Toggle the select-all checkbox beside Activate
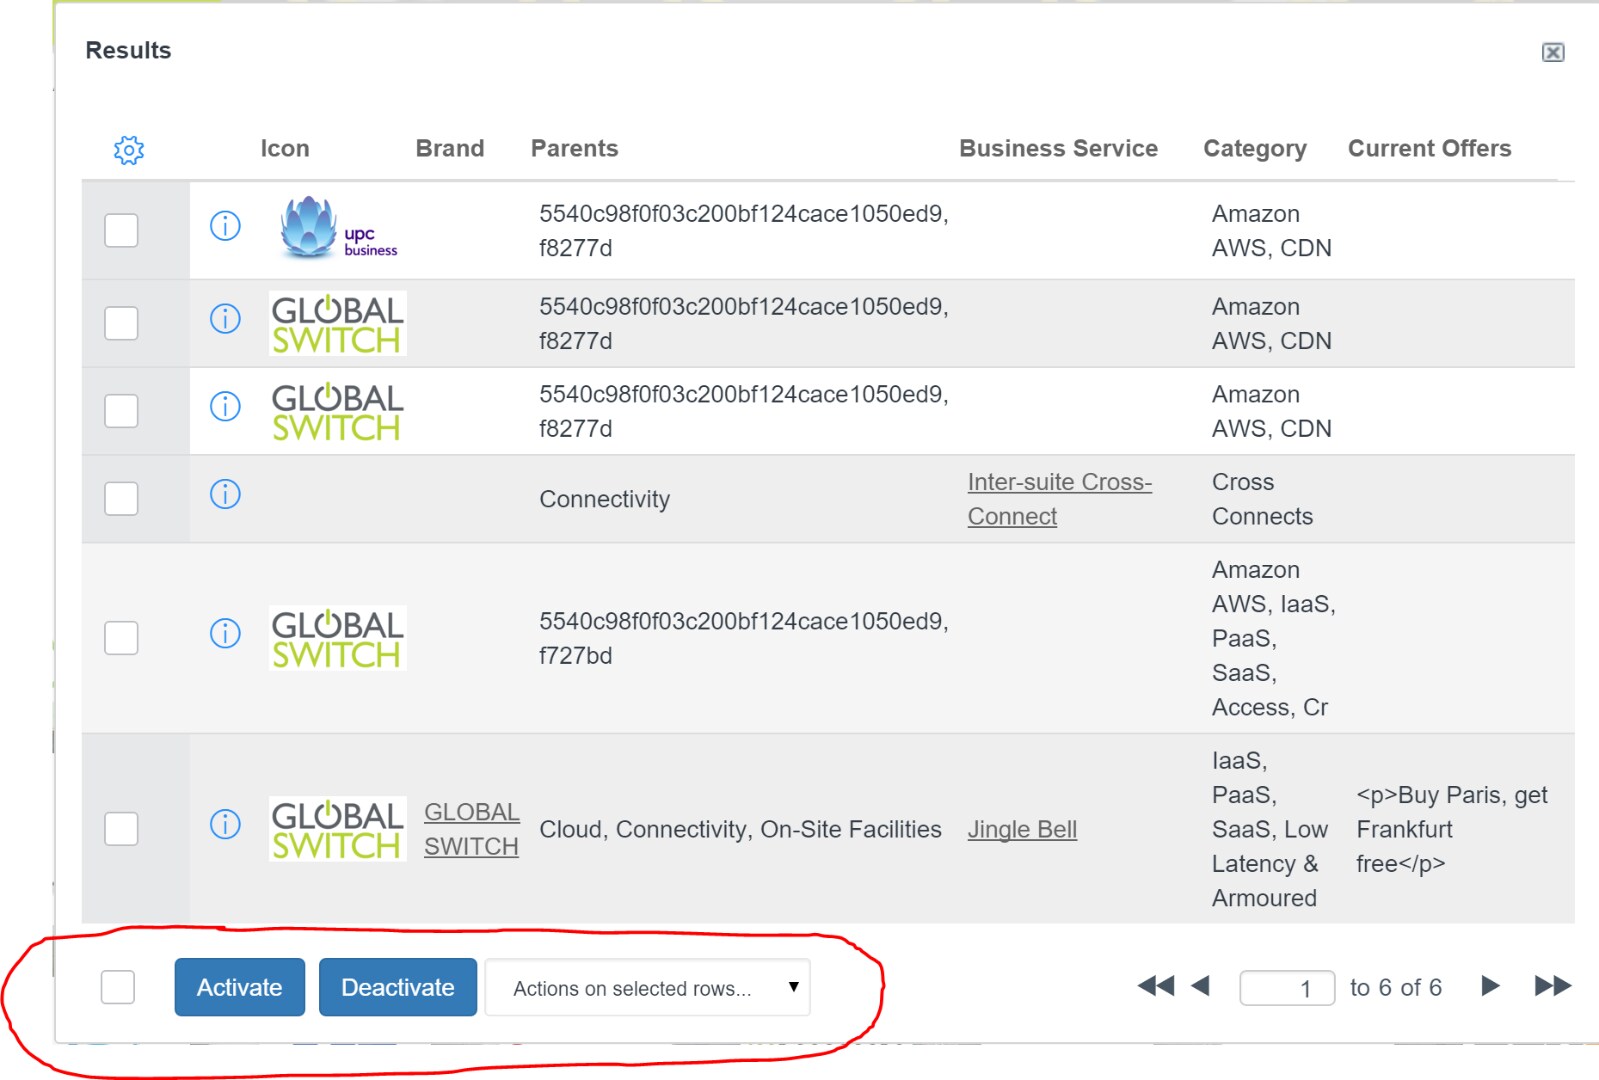 [x=118, y=987]
